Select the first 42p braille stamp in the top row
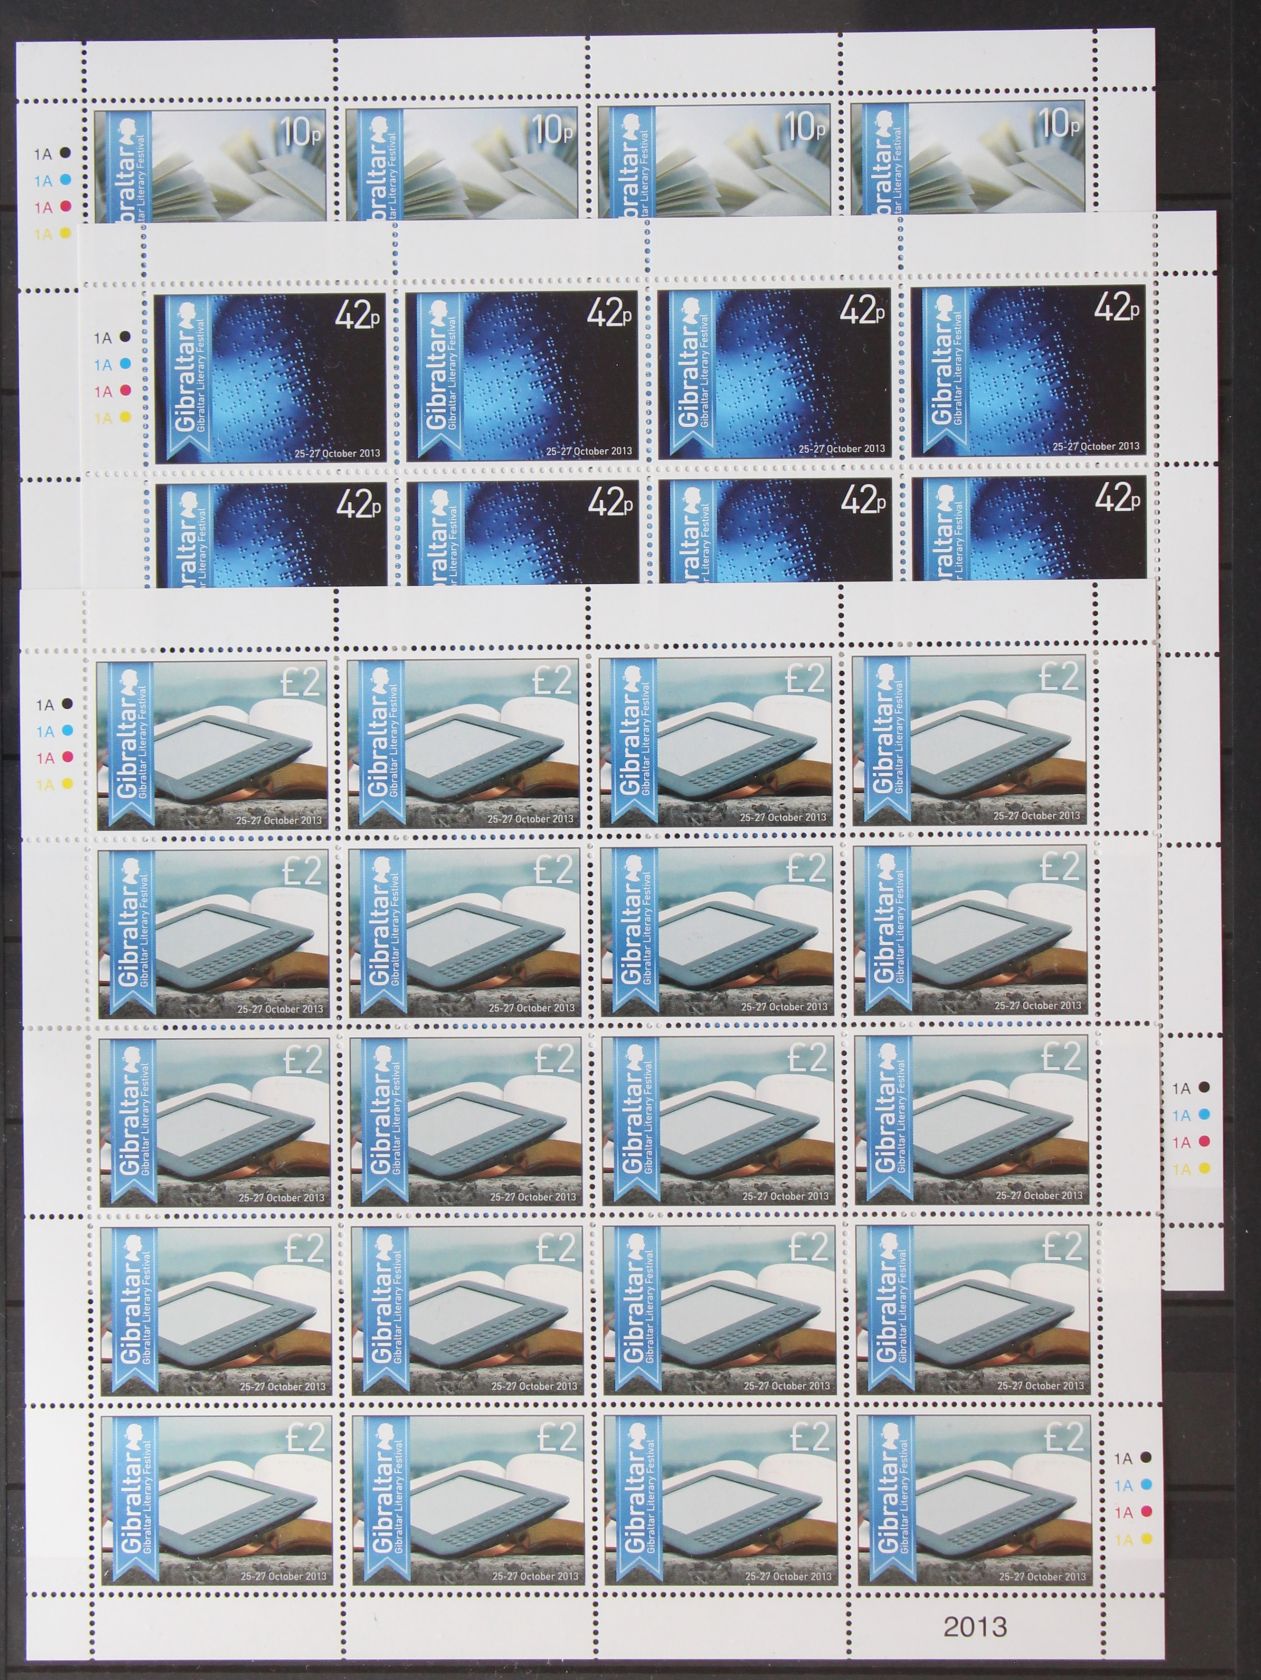The image size is (1261, 1680). (268, 371)
